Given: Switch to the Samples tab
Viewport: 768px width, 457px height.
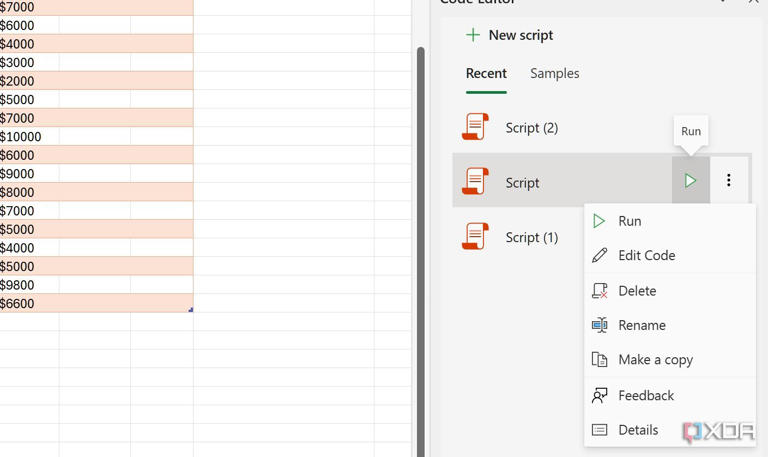Looking at the screenshot, I should coord(554,73).
